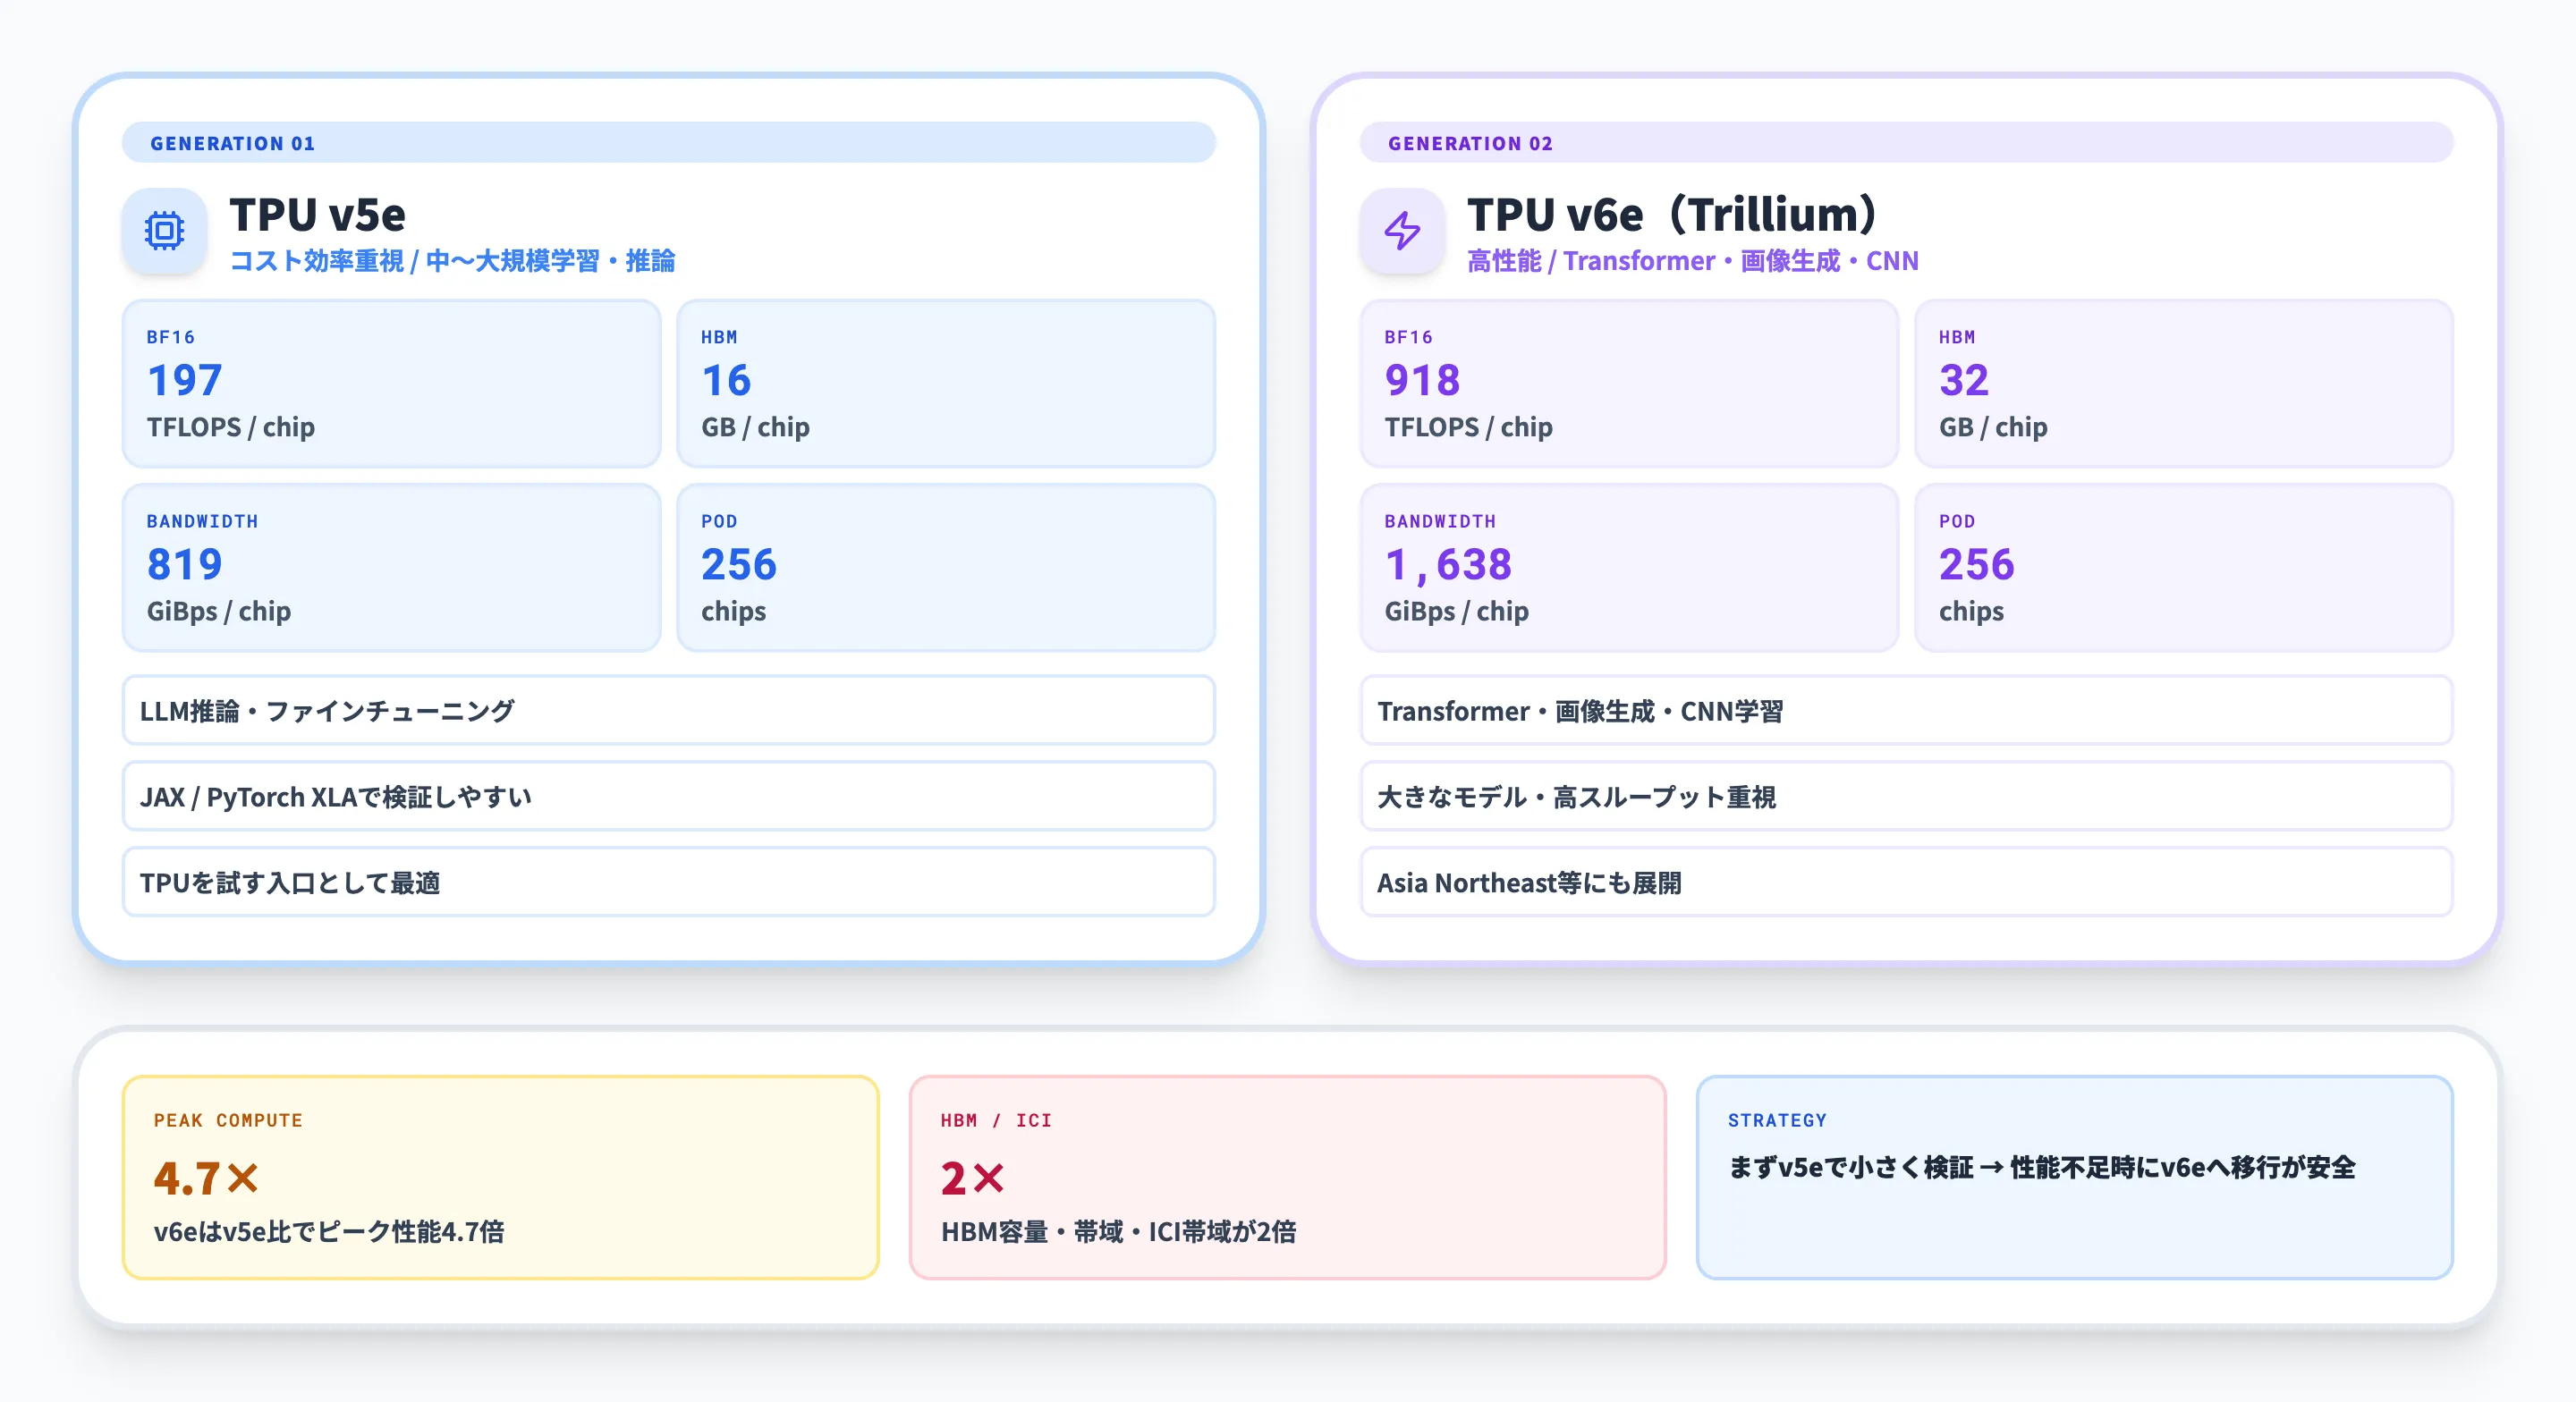Click the Transformer・画像生成・CNN学習 item
2576x1402 pixels.
click(1905, 711)
